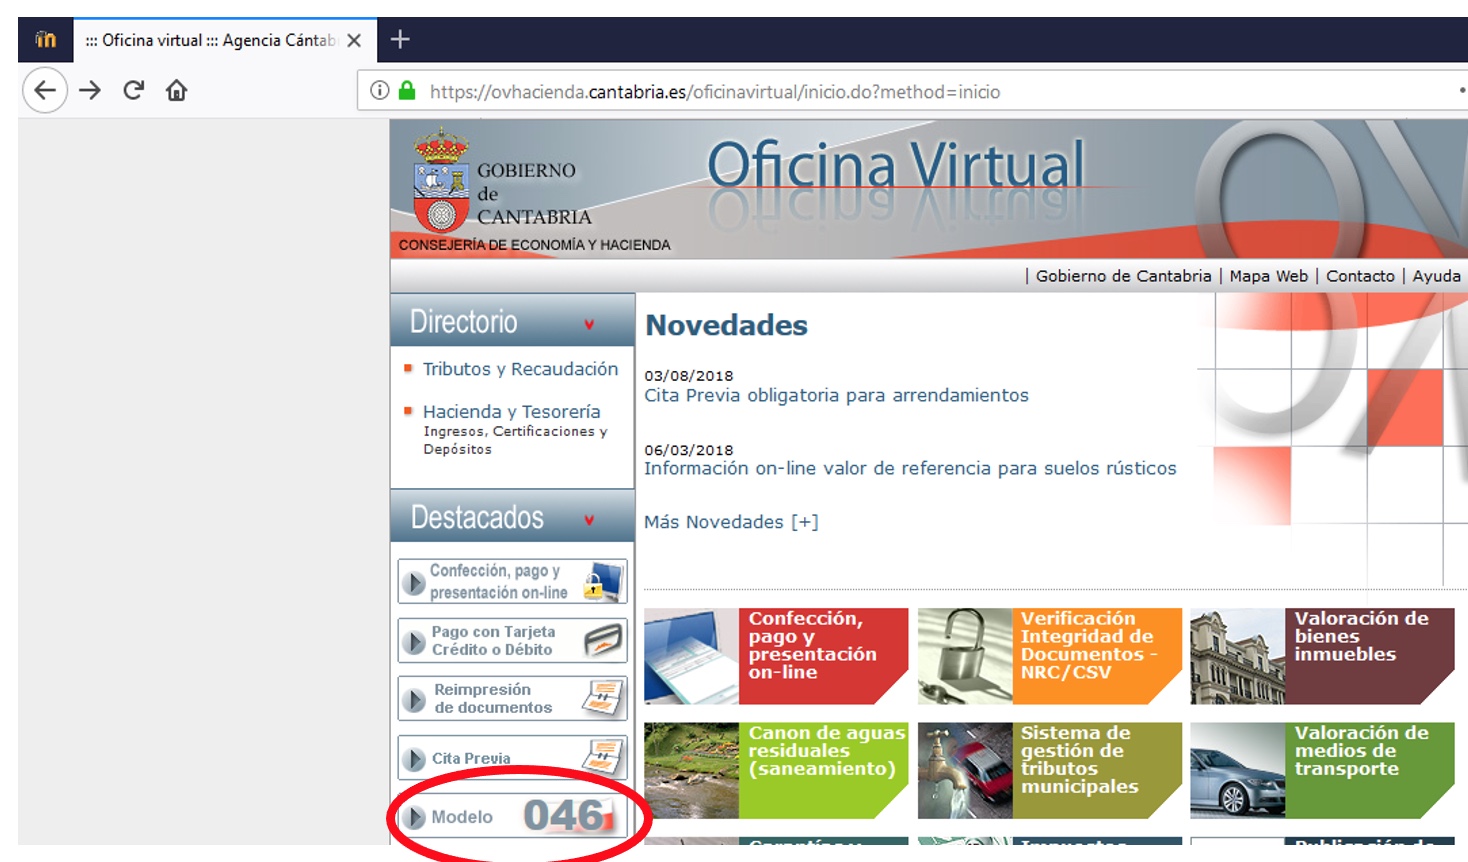Collapse the Directorio panel arrow
Viewport: 1468px width, 862px height.
(x=589, y=324)
